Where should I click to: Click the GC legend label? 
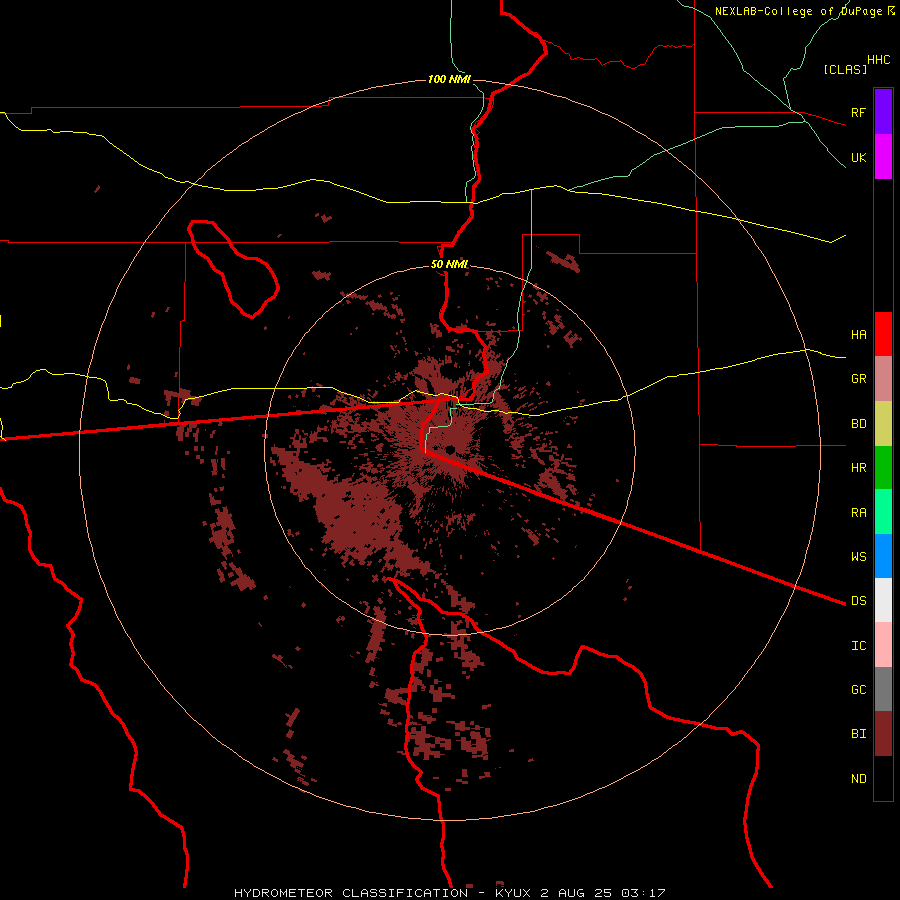pyautogui.click(x=858, y=690)
